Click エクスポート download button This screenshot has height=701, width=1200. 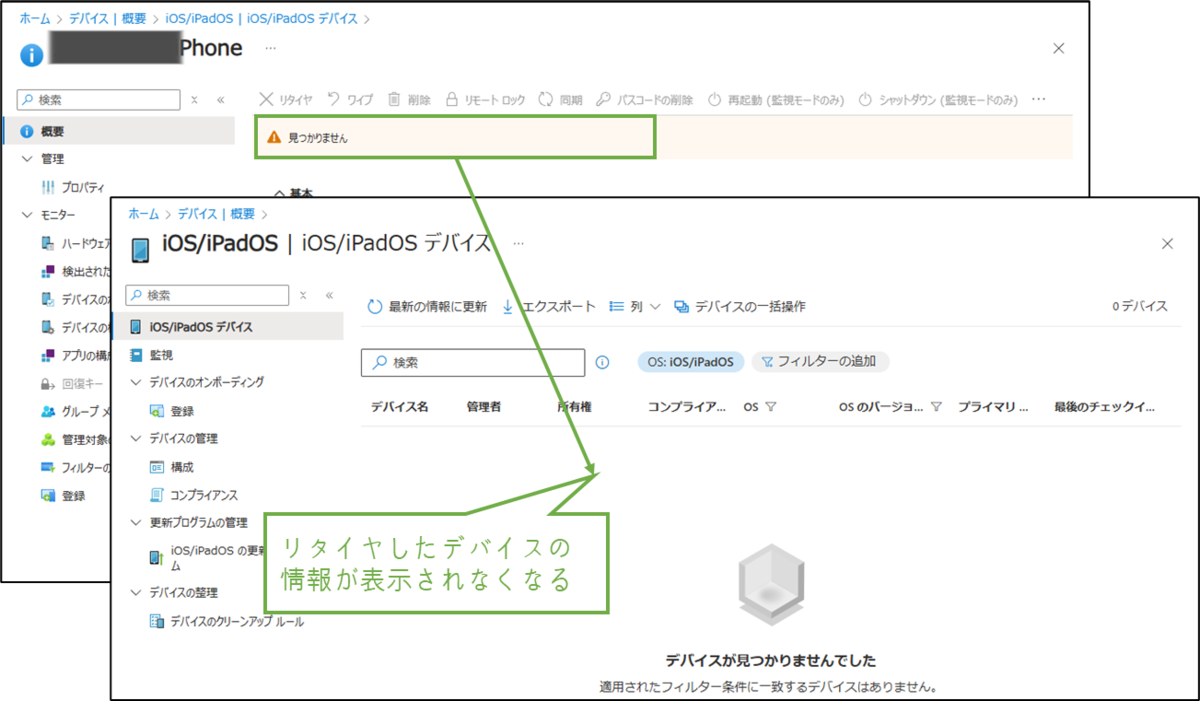[548, 307]
